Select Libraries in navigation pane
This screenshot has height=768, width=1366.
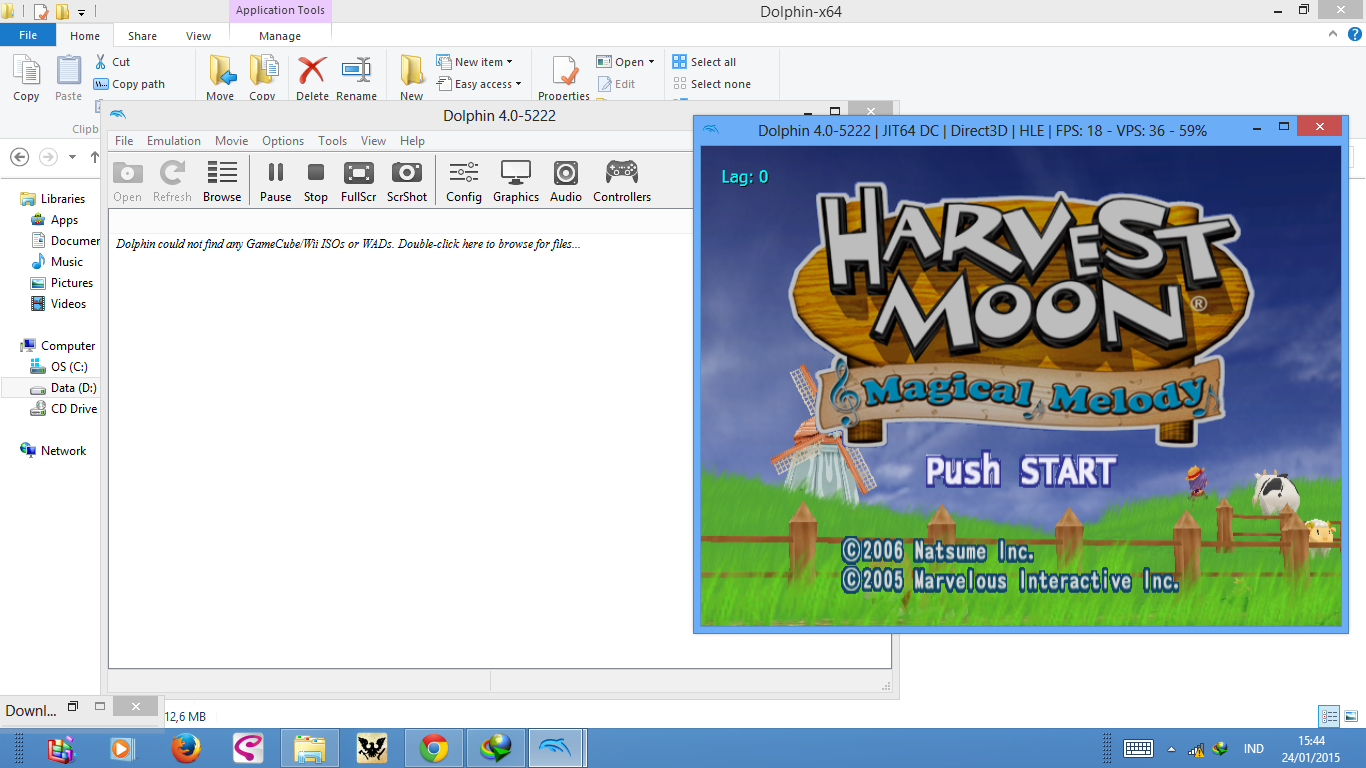pyautogui.click(x=52, y=199)
